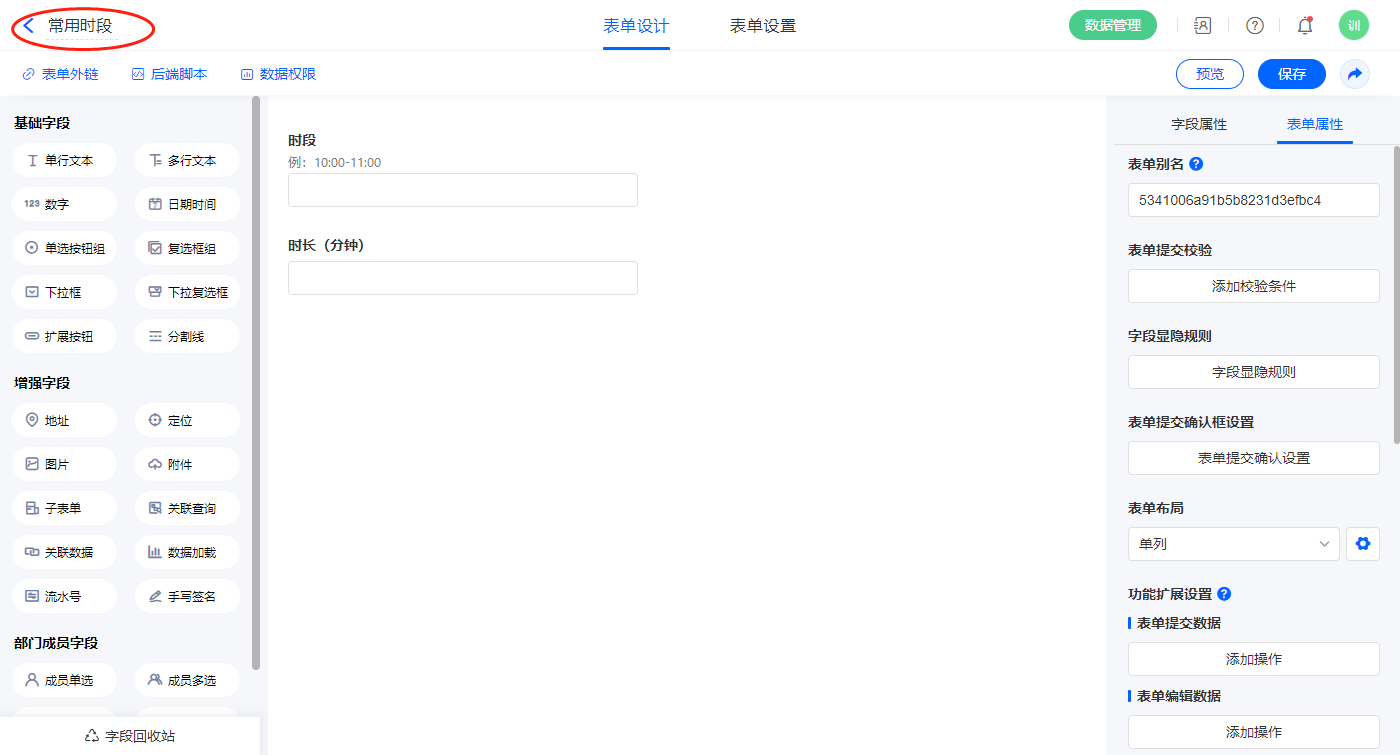Add the 单选按钮组 radio field
Viewport: 1400px width, 755px height.
pos(64,248)
